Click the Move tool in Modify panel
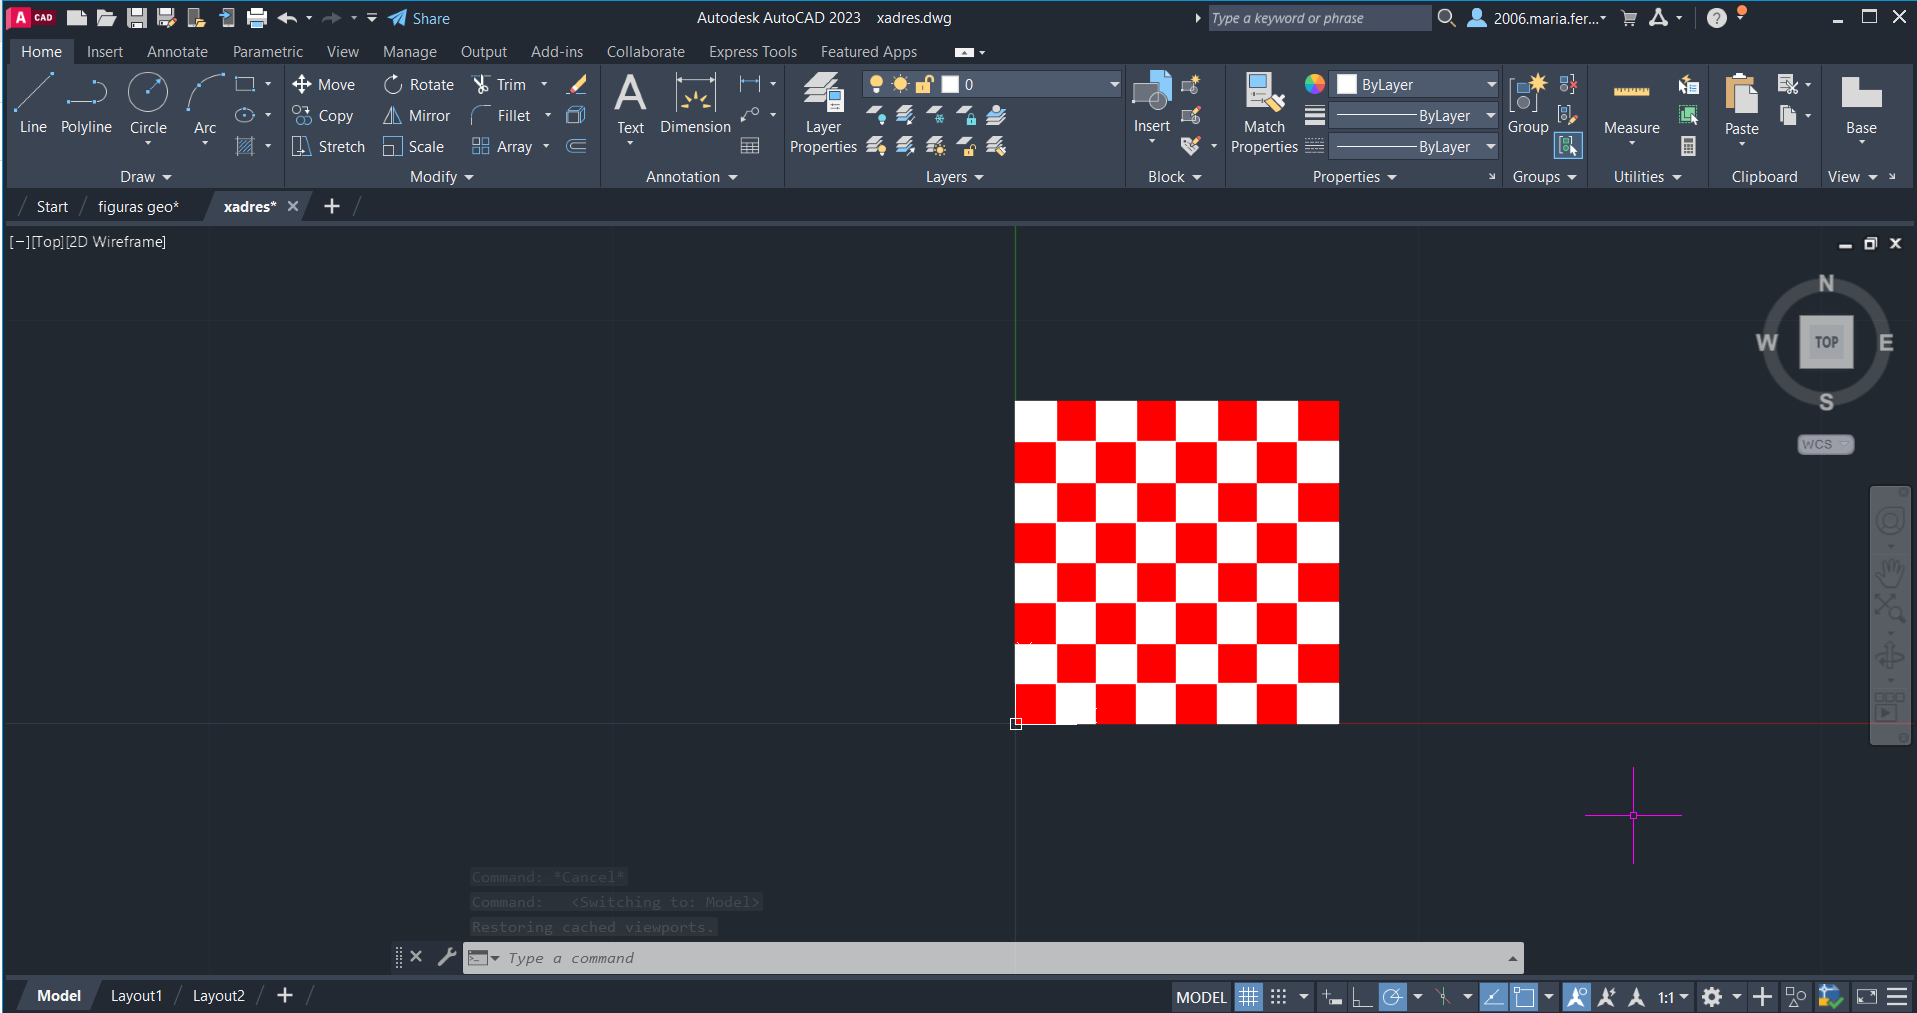 (x=324, y=85)
